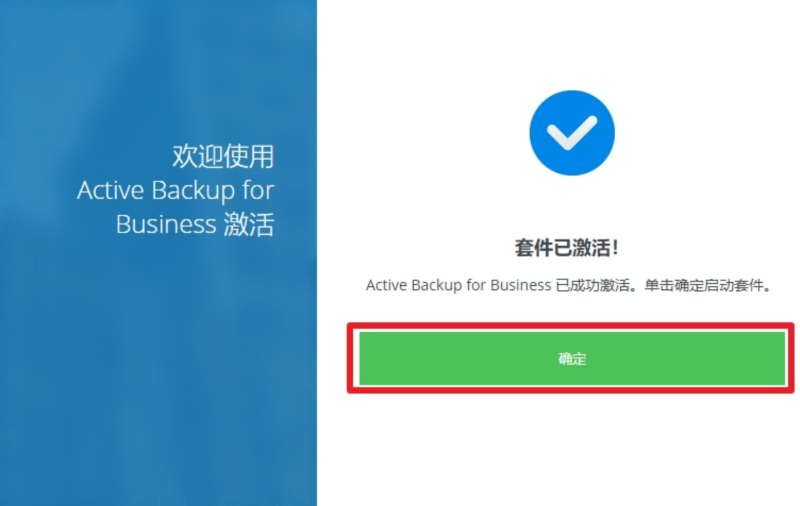The image size is (800, 506).
Task: Click the white tick inside blue circle
Action: 572,133
